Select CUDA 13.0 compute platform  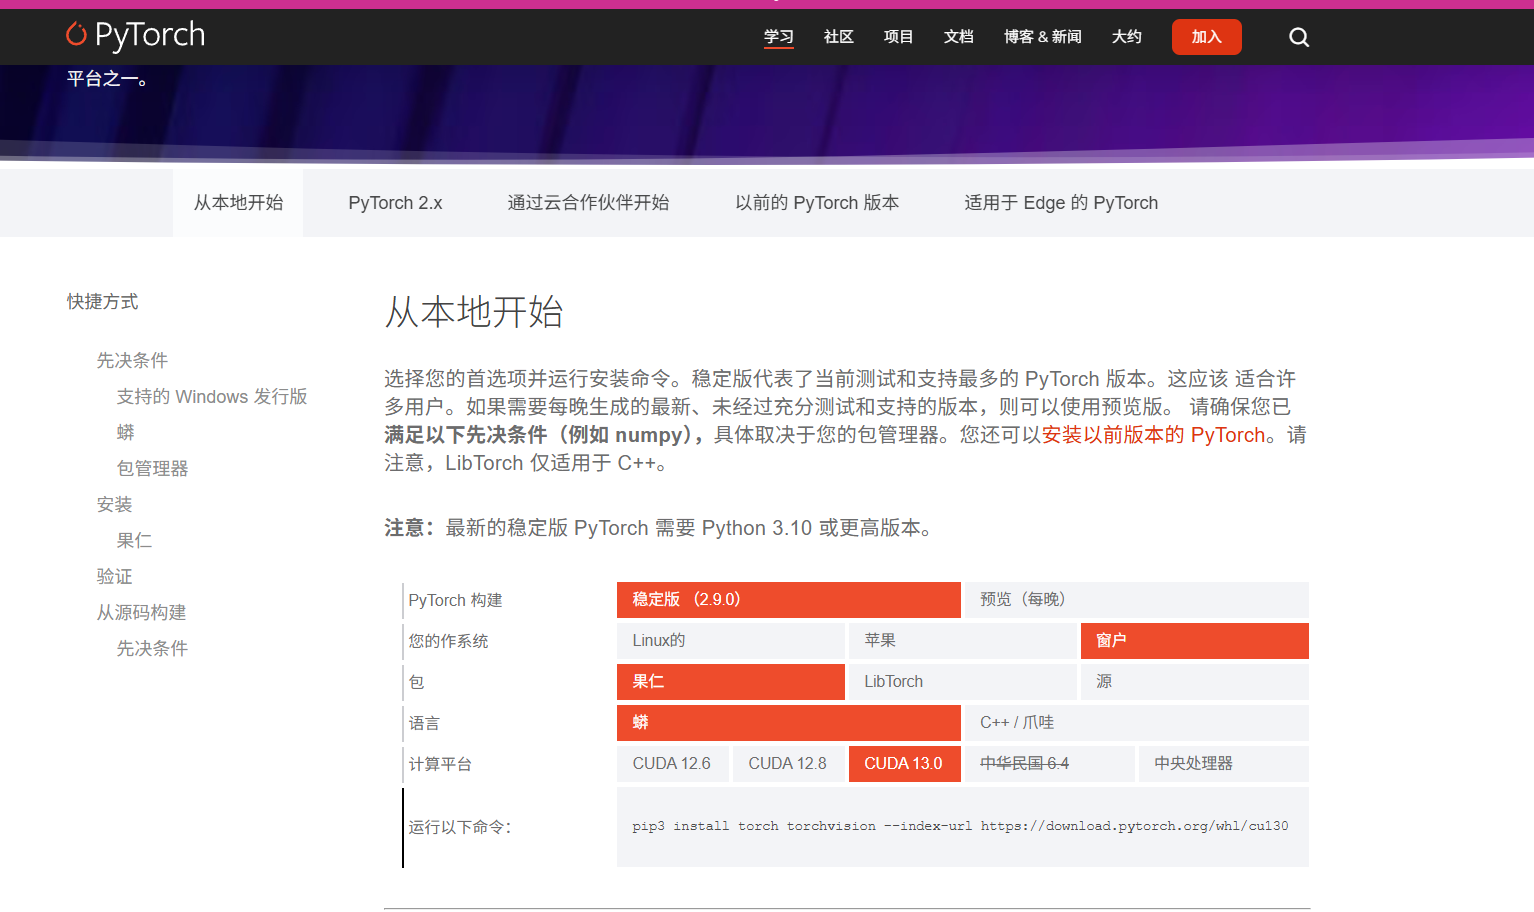pyautogui.click(x=905, y=764)
